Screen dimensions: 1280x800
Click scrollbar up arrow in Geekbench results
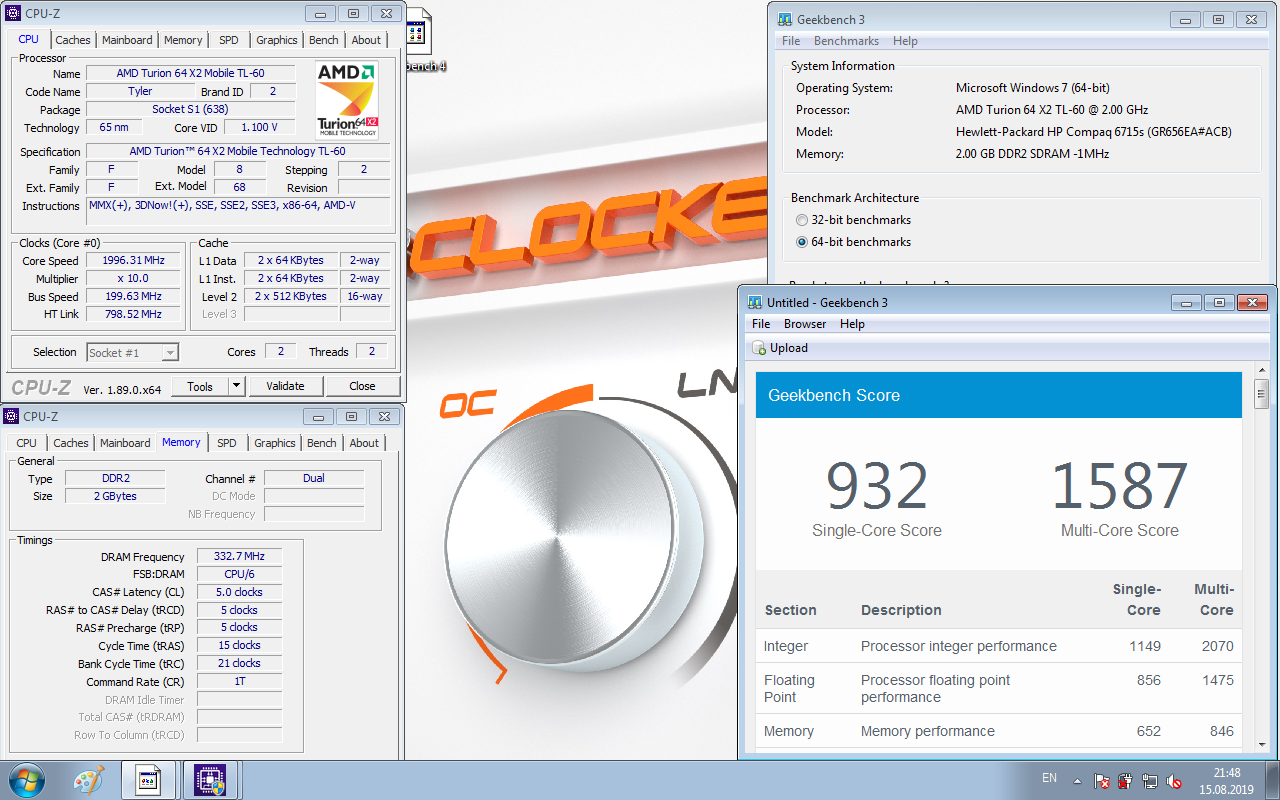[x=1261, y=370]
